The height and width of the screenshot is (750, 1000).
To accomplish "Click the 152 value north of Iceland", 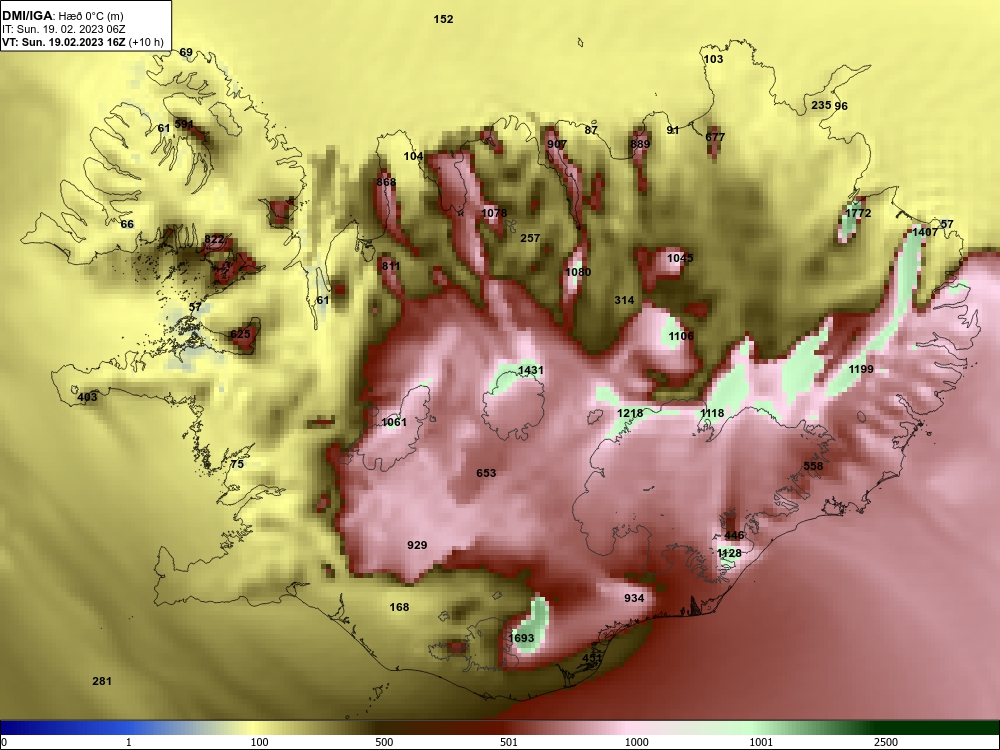I will point(443,19).
